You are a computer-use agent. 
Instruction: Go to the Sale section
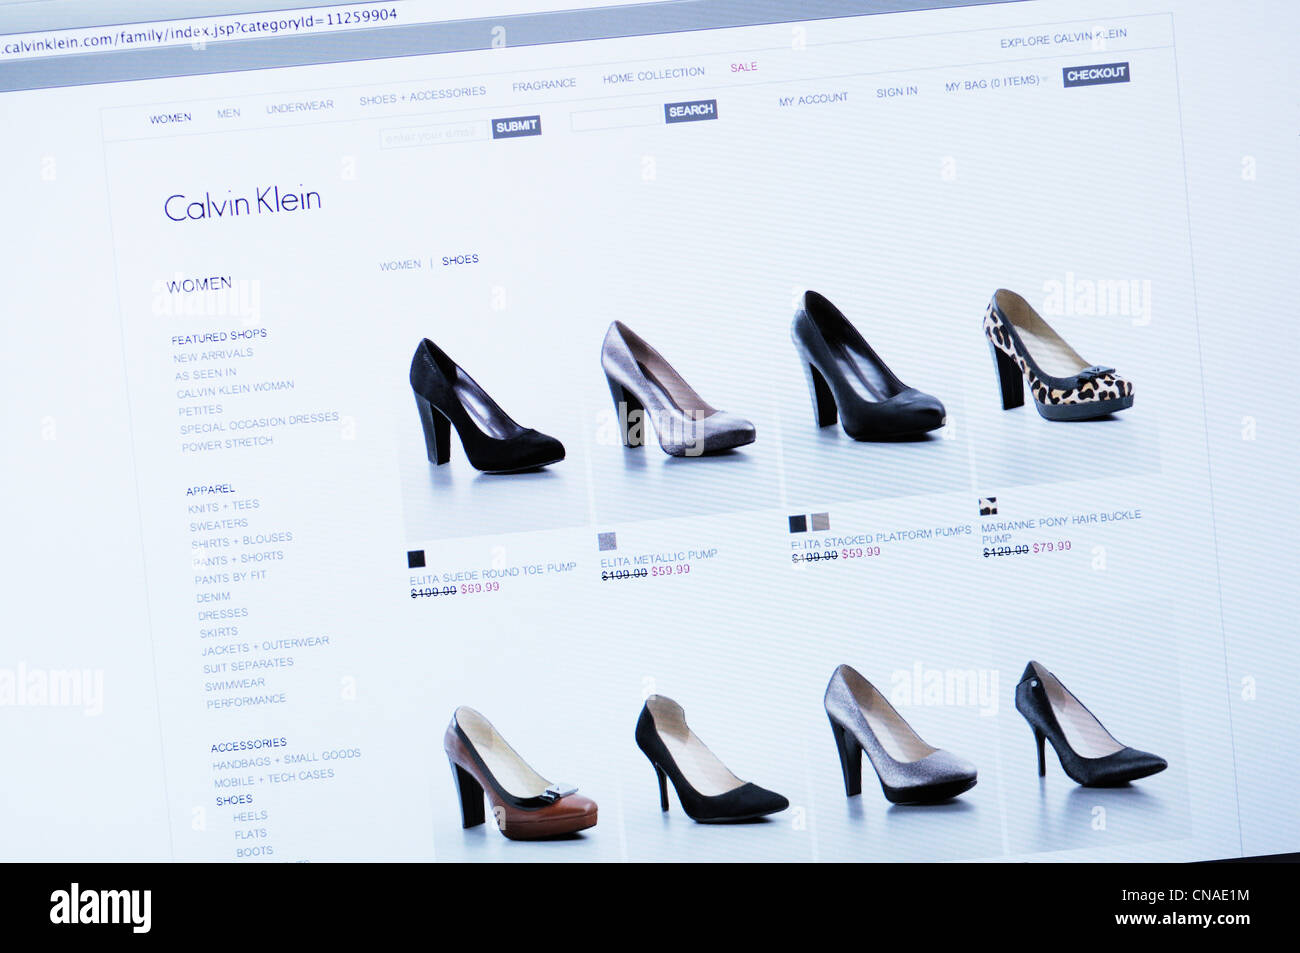pos(743,67)
